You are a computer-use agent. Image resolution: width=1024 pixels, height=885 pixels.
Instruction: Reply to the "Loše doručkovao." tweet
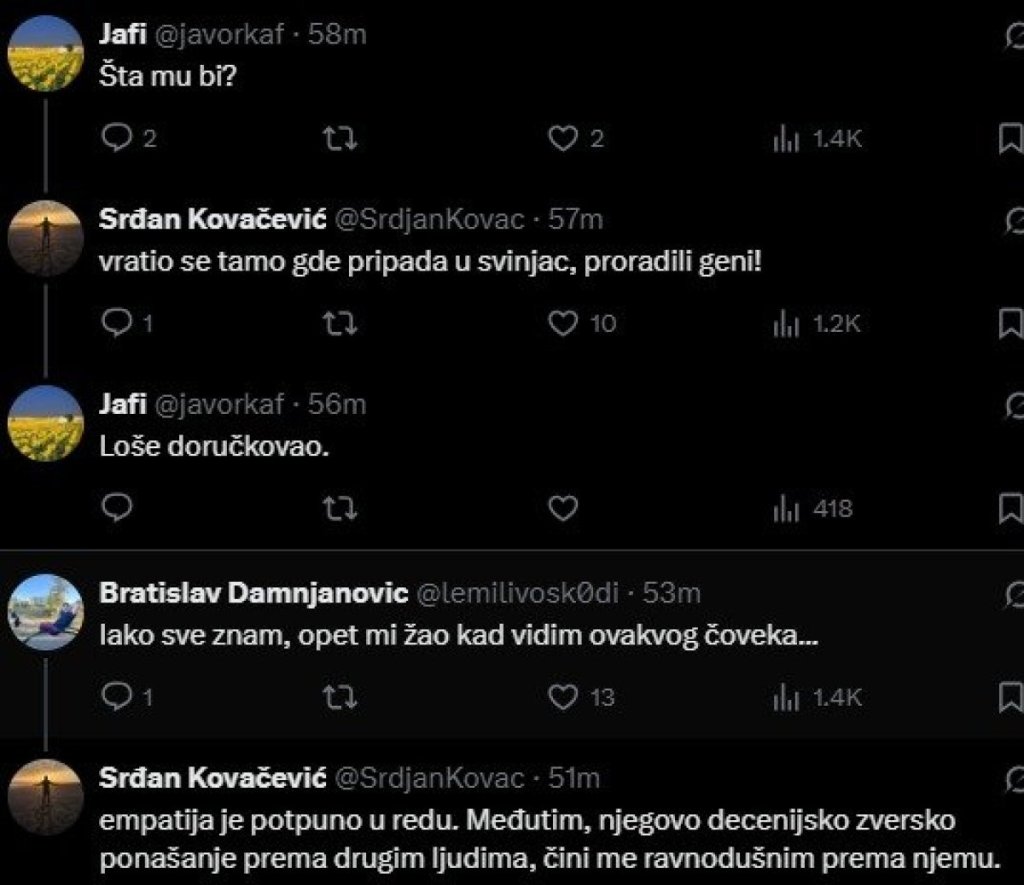click(118, 508)
